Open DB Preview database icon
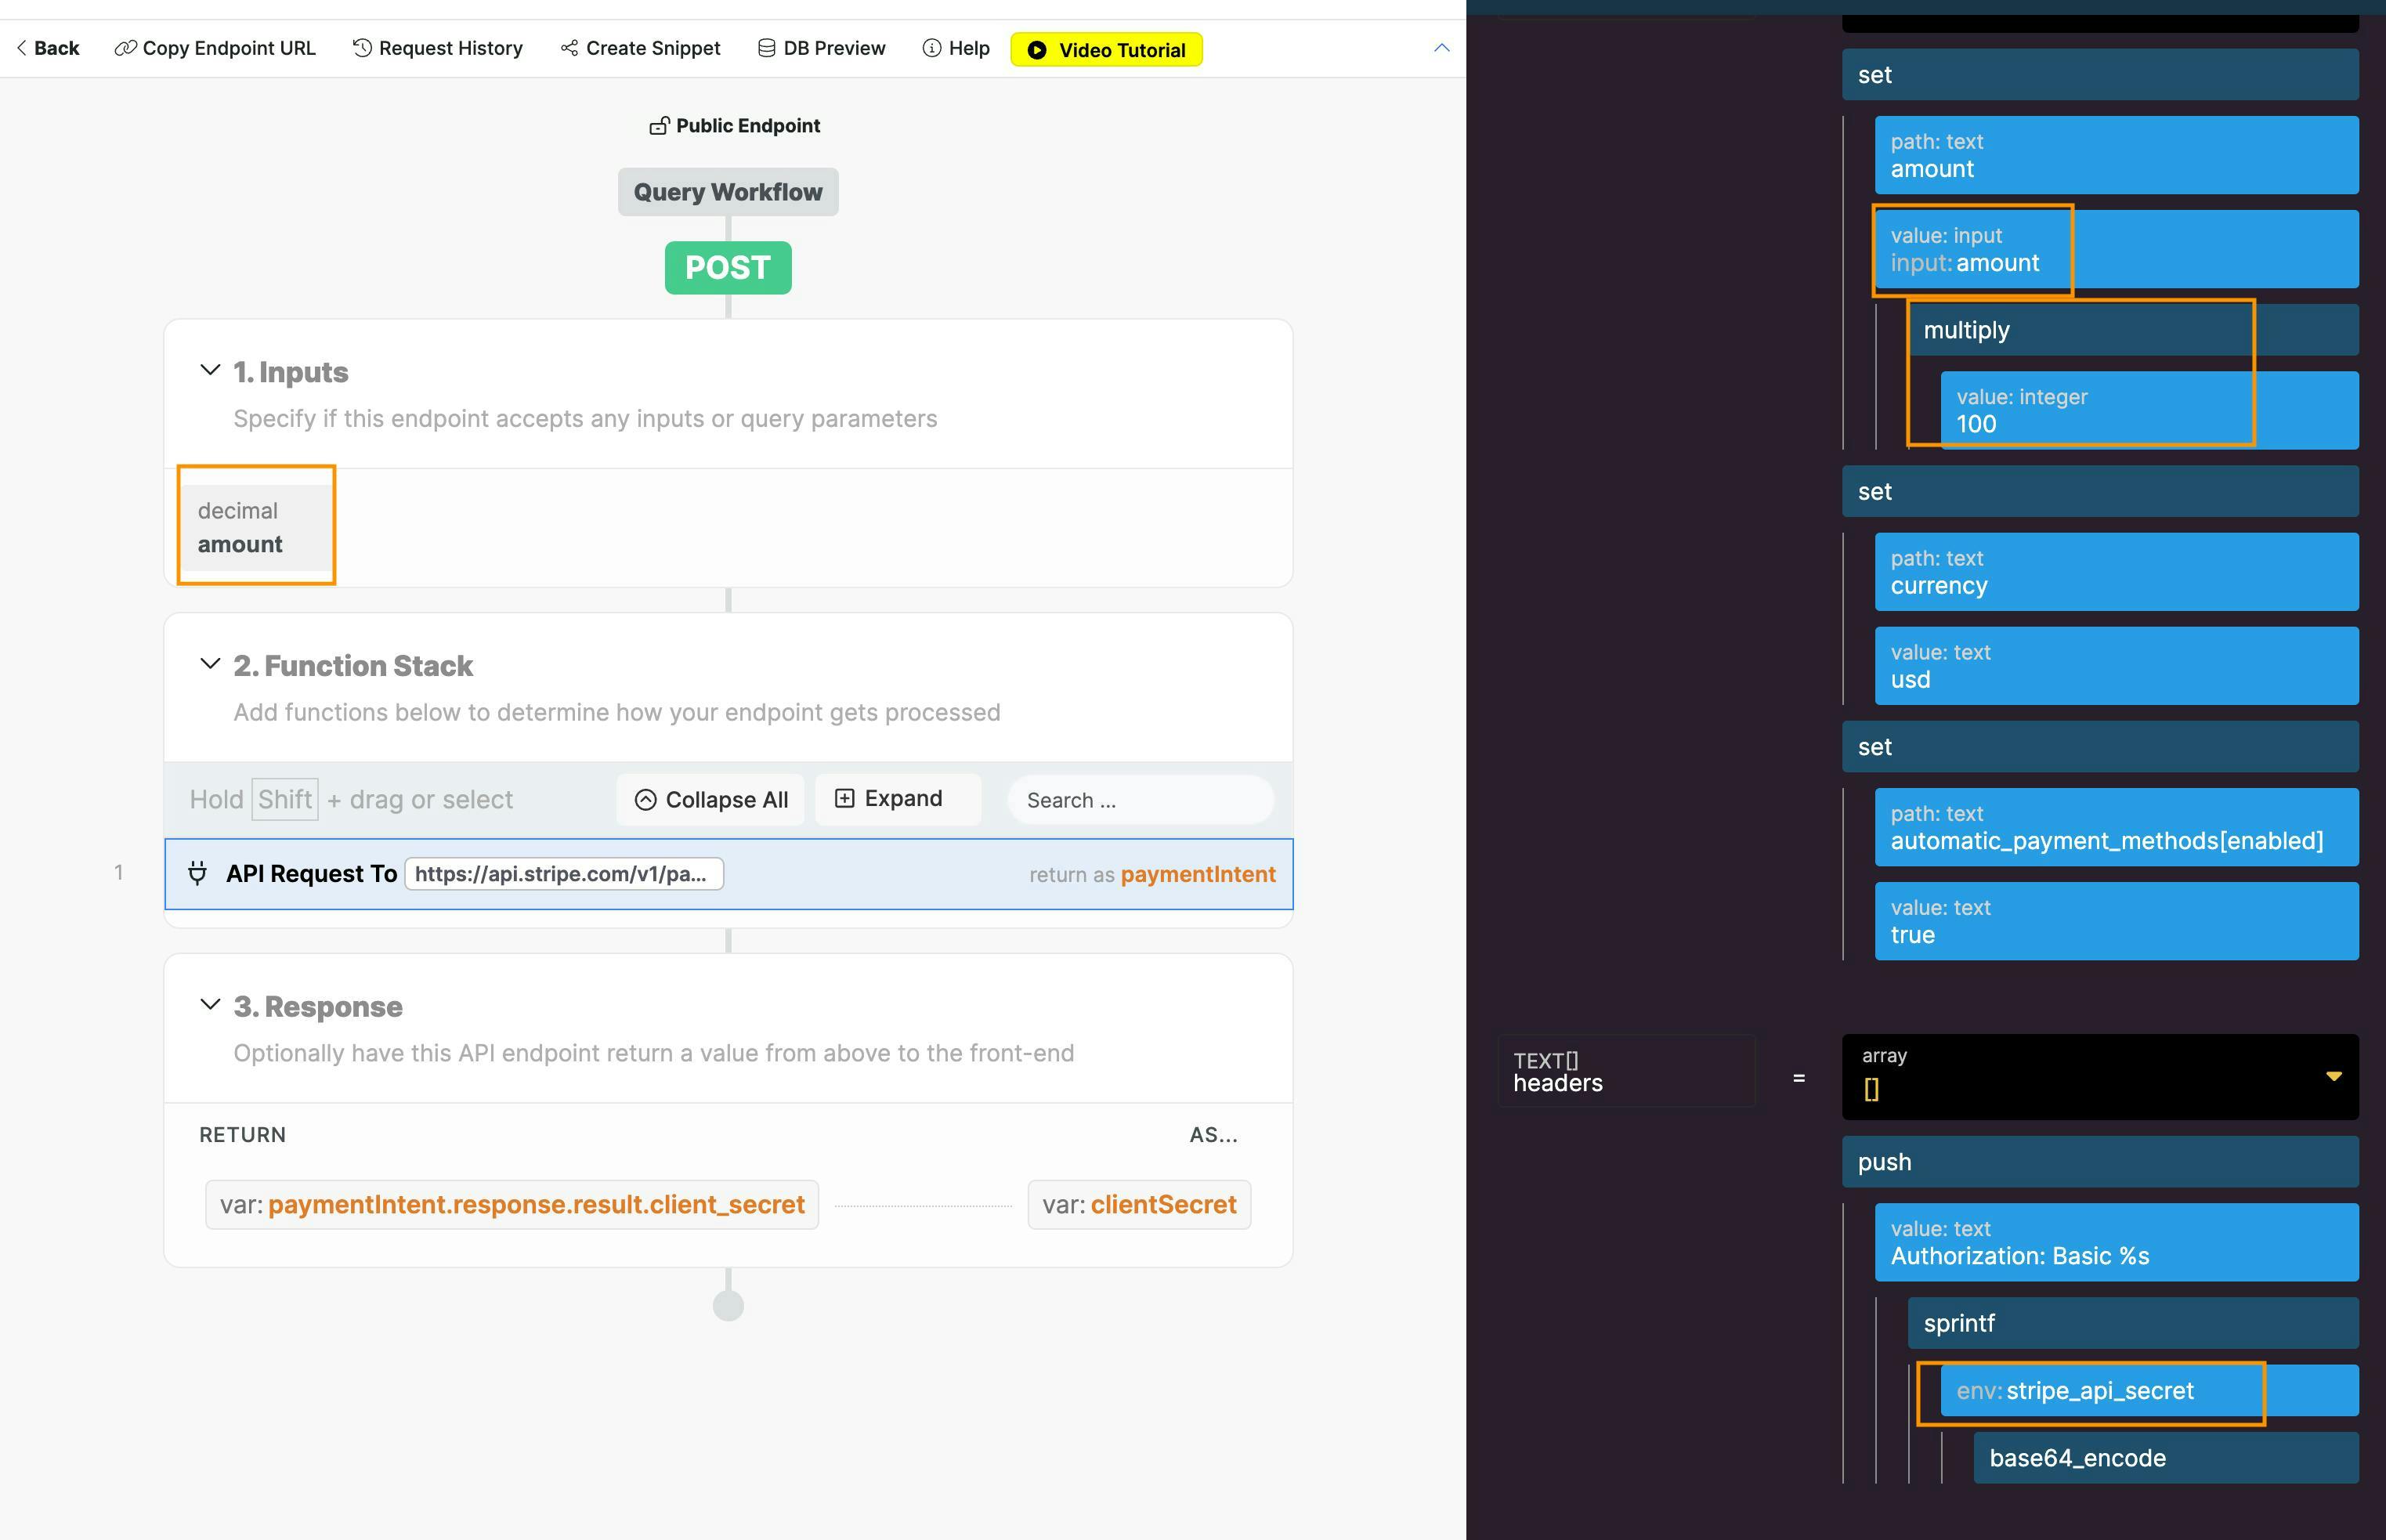The width and height of the screenshot is (2386, 1540). (x=766, y=48)
